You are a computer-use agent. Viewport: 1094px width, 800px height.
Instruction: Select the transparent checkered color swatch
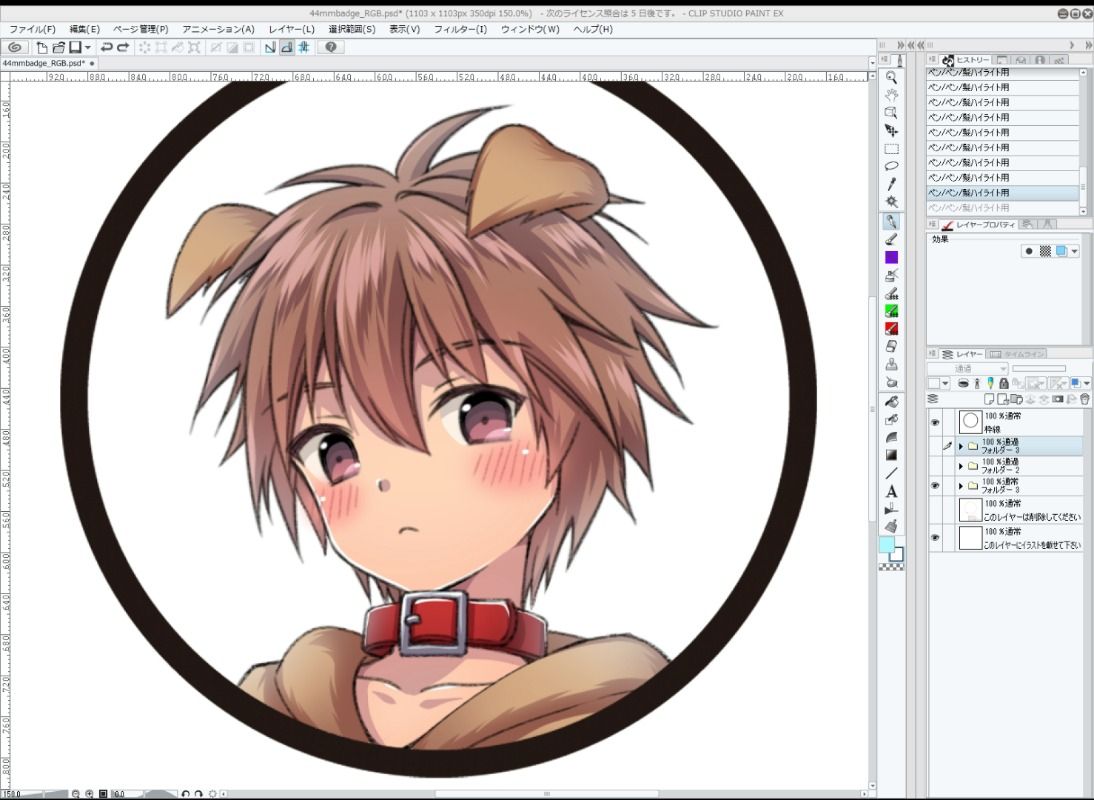(891, 567)
